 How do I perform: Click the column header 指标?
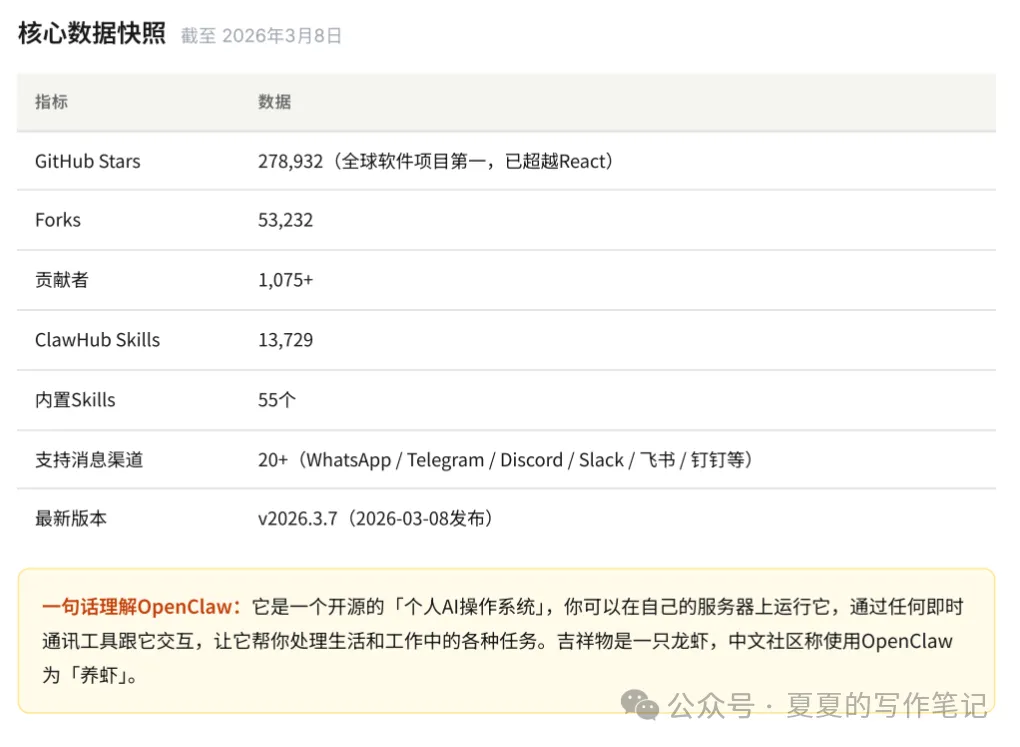(51, 102)
